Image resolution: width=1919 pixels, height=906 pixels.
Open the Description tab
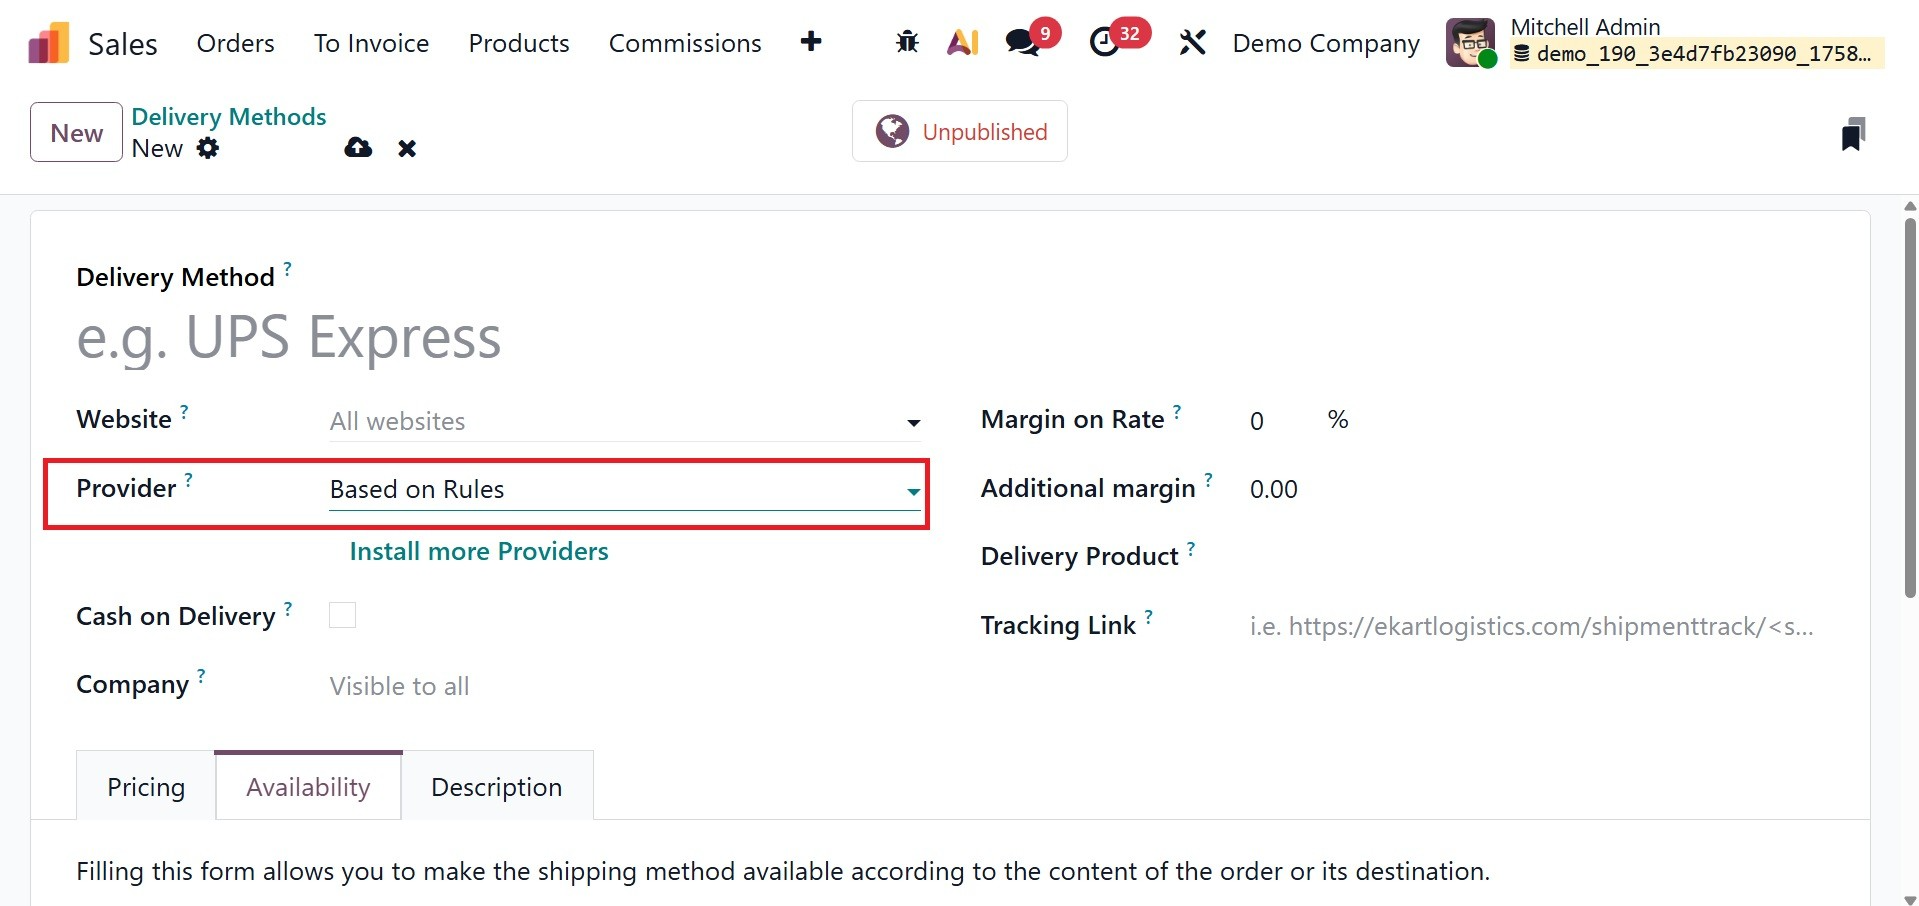[496, 787]
